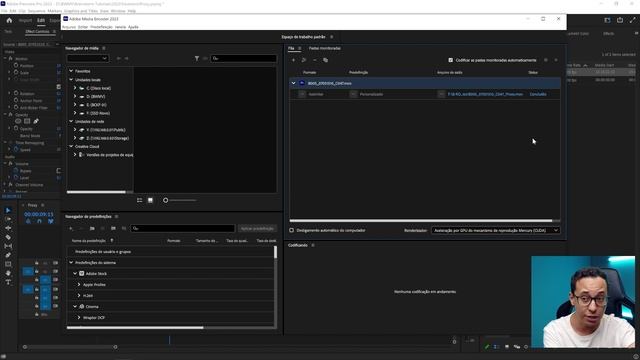Select the Type tool in Premiere toolbar
The height and width of the screenshot is (360, 640).
[8, 282]
